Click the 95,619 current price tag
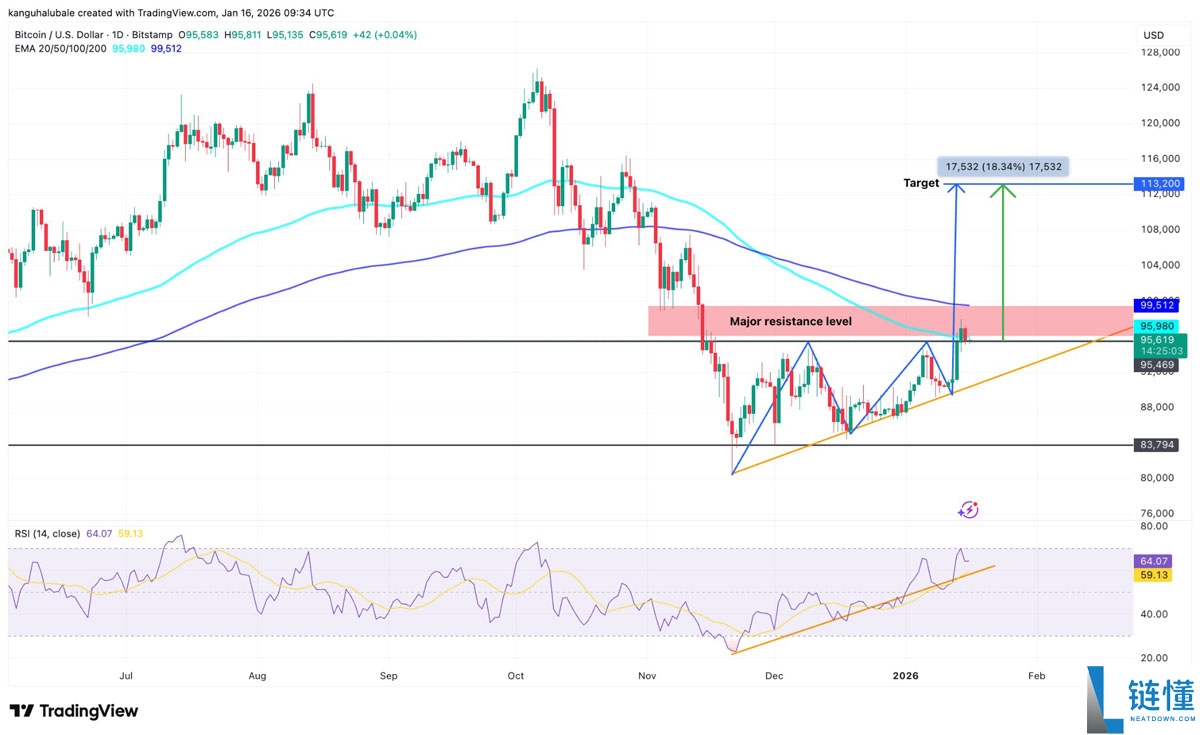The height and width of the screenshot is (735, 1200). click(1159, 339)
